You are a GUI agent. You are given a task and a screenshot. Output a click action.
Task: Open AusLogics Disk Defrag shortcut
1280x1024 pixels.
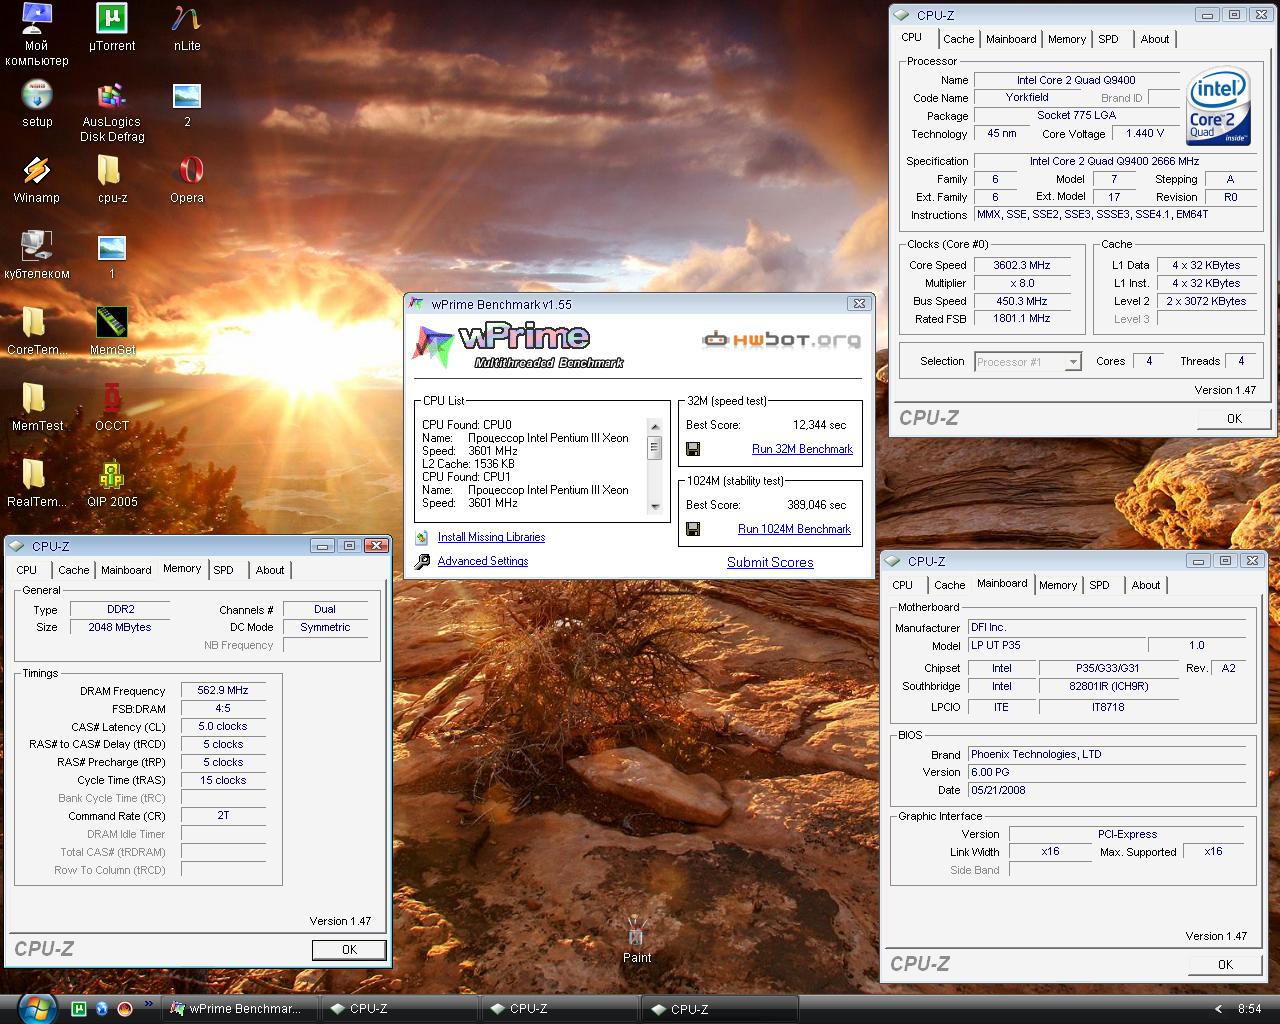(112, 112)
